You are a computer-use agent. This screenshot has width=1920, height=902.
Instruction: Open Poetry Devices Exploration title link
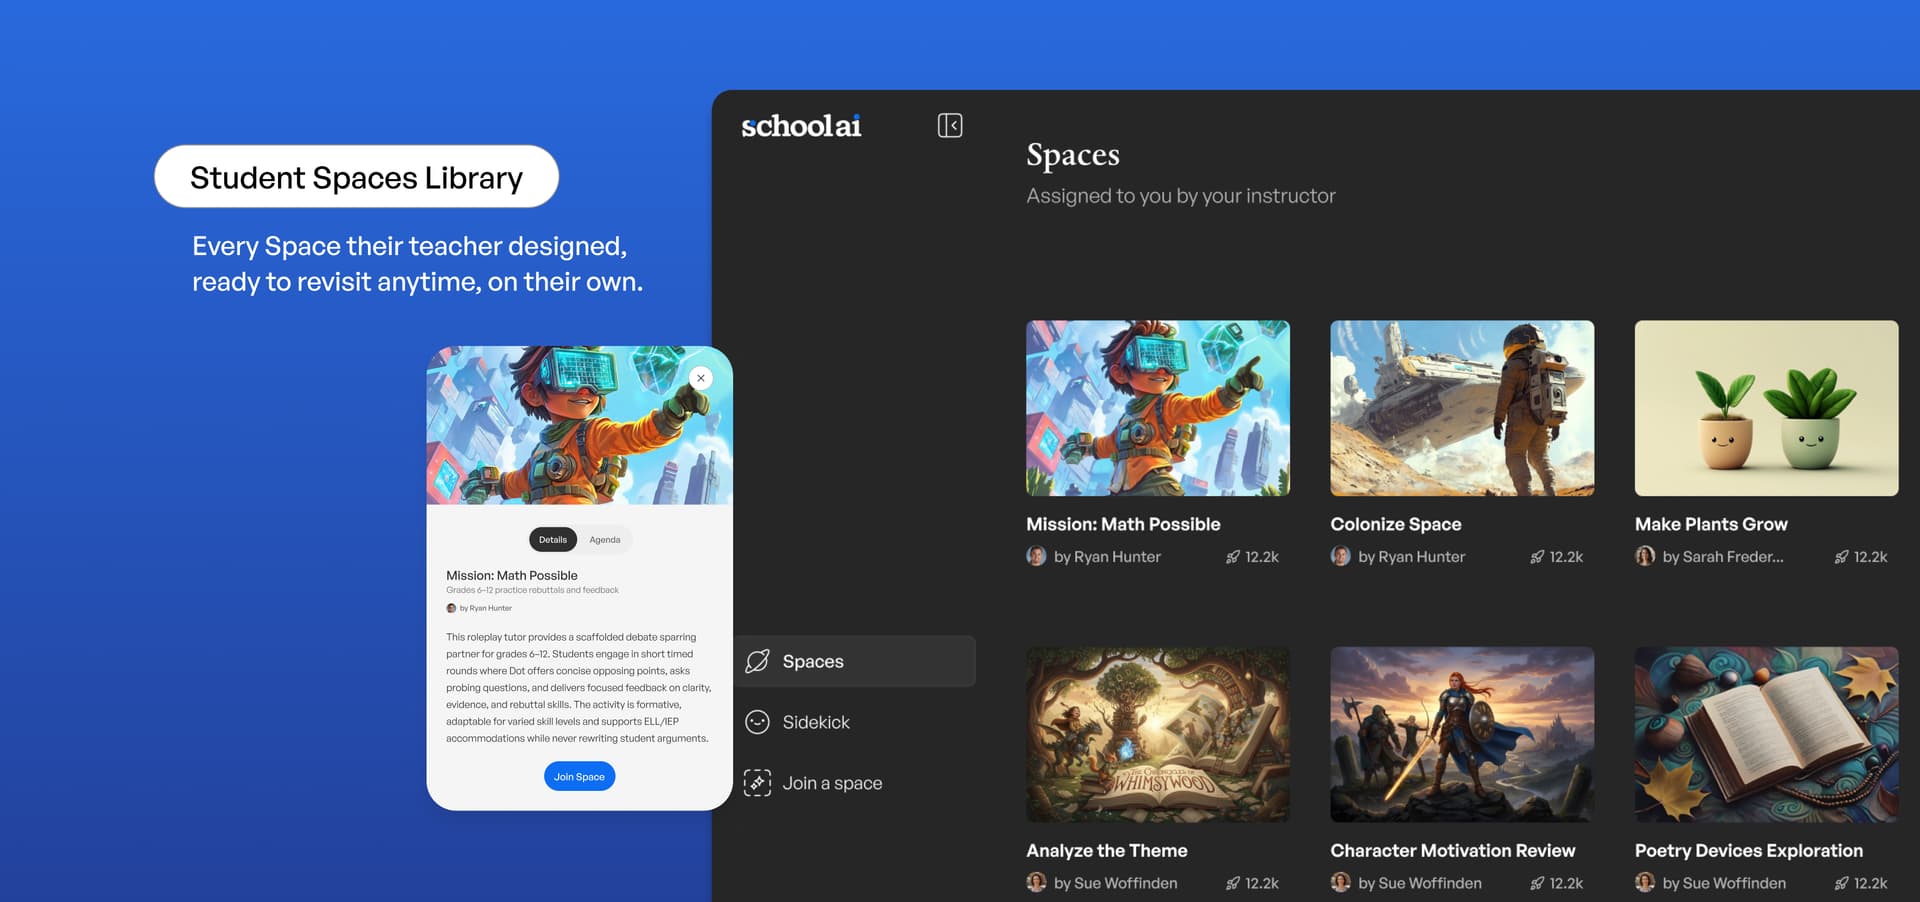1749,850
